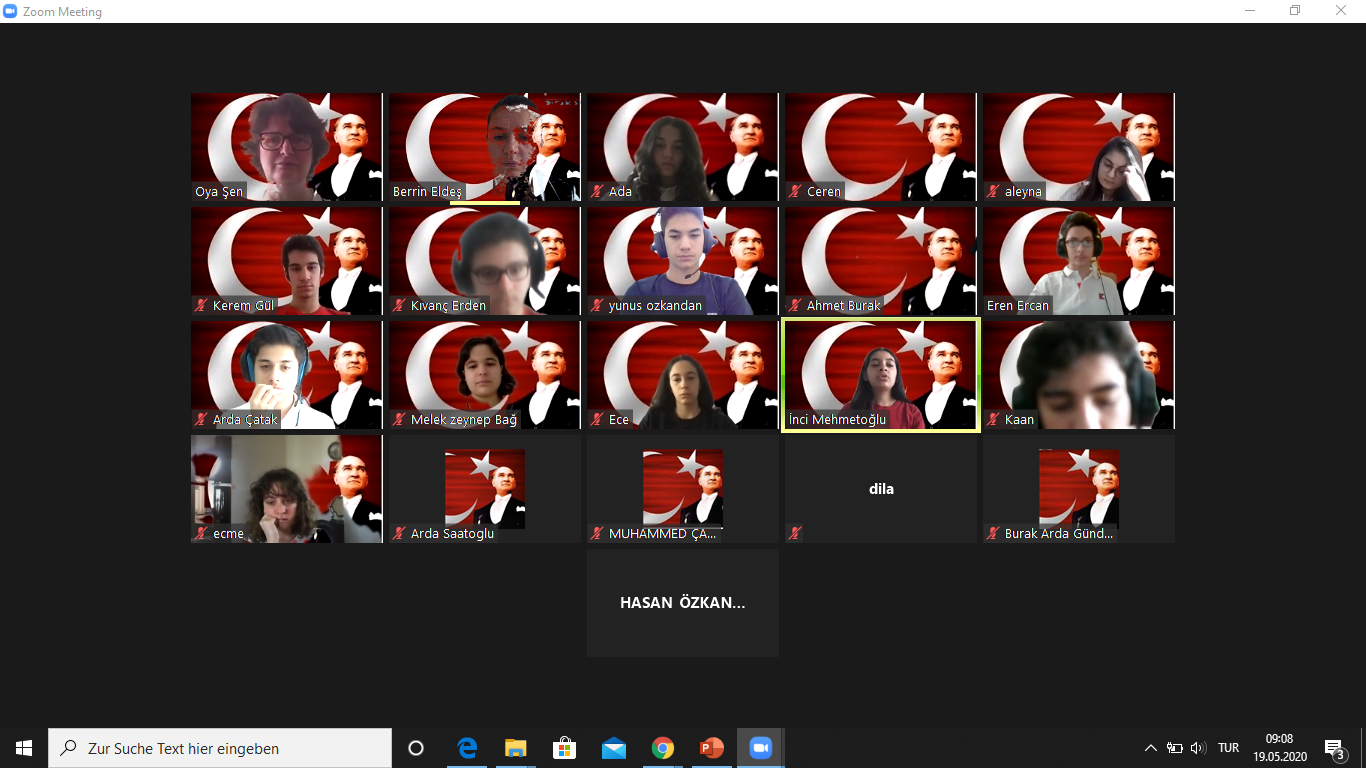1366x768 pixels.
Task: Open PowerPoint from the taskbar
Action: pos(711,748)
